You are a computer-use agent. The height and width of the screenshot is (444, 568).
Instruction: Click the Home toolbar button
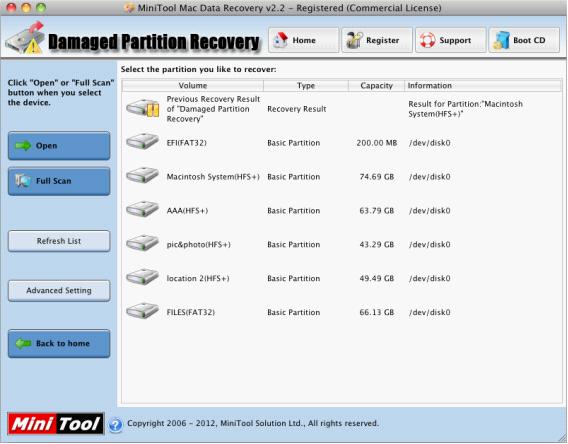click(304, 40)
